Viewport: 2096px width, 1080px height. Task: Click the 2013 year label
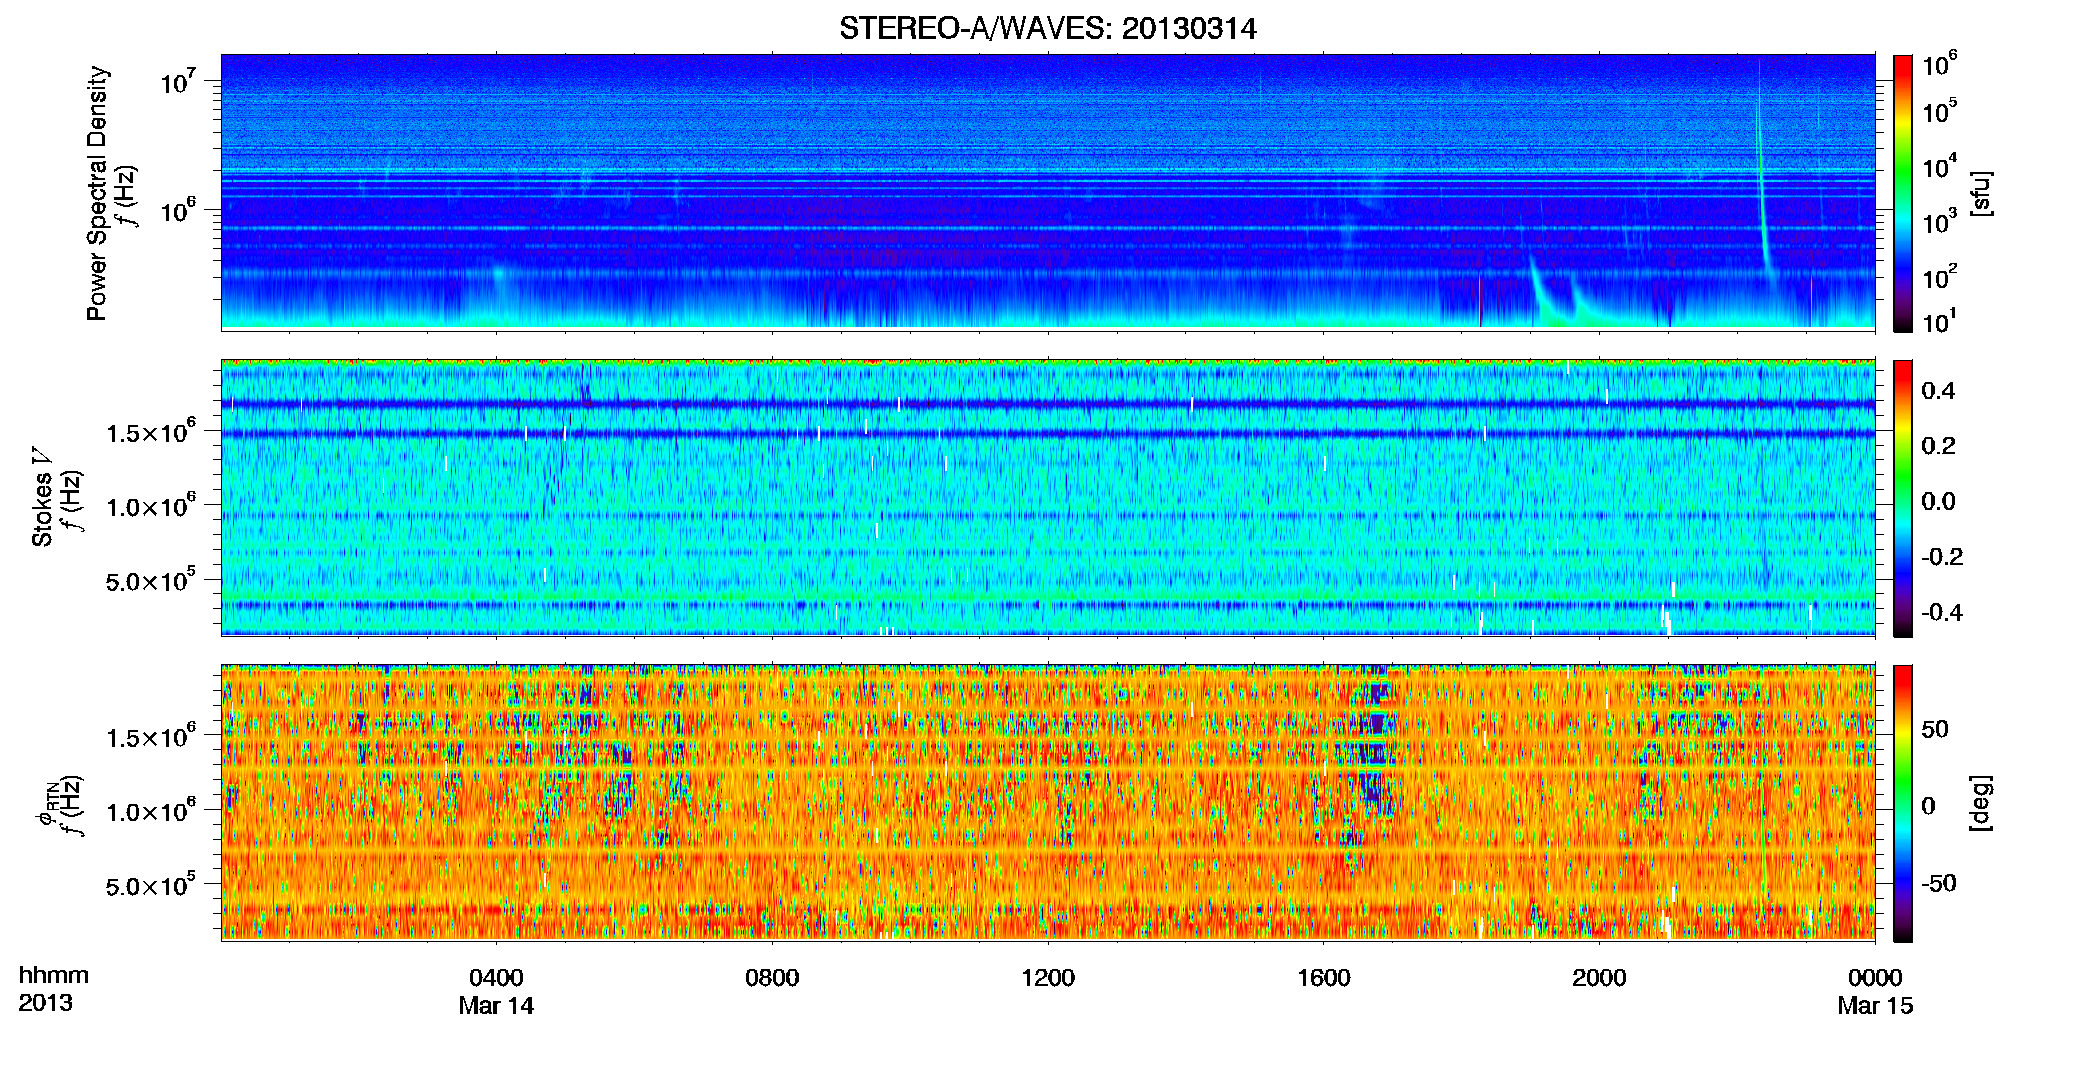pyautogui.click(x=45, y=1003)
